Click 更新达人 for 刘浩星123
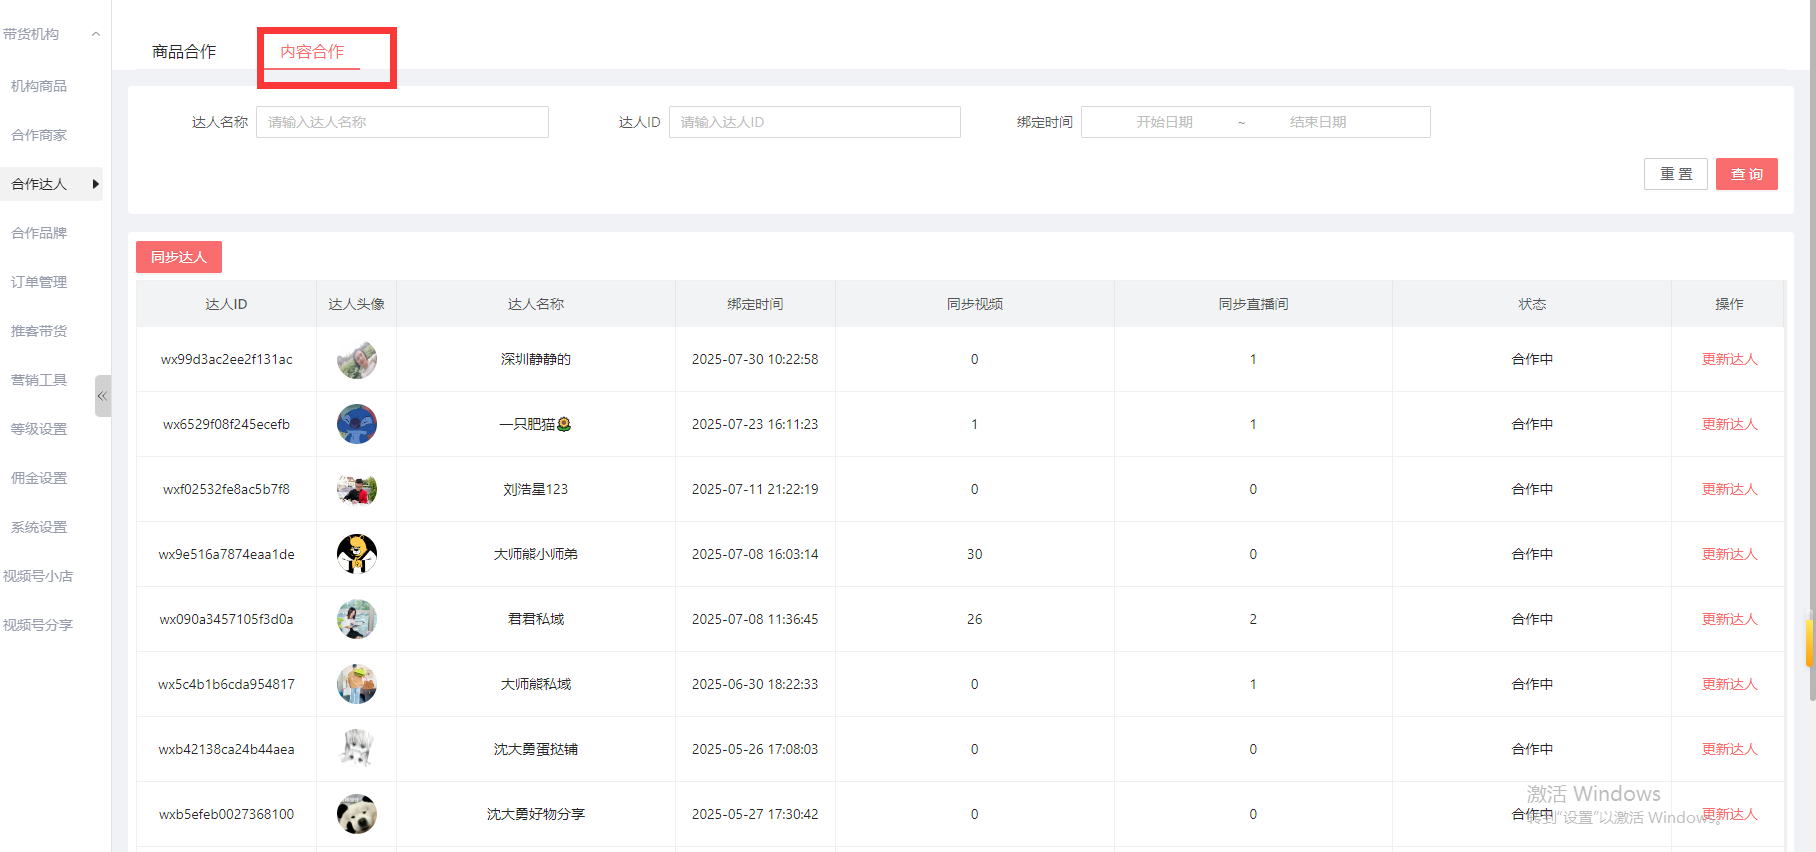The image size is (1816, 852). point(1729,489)
